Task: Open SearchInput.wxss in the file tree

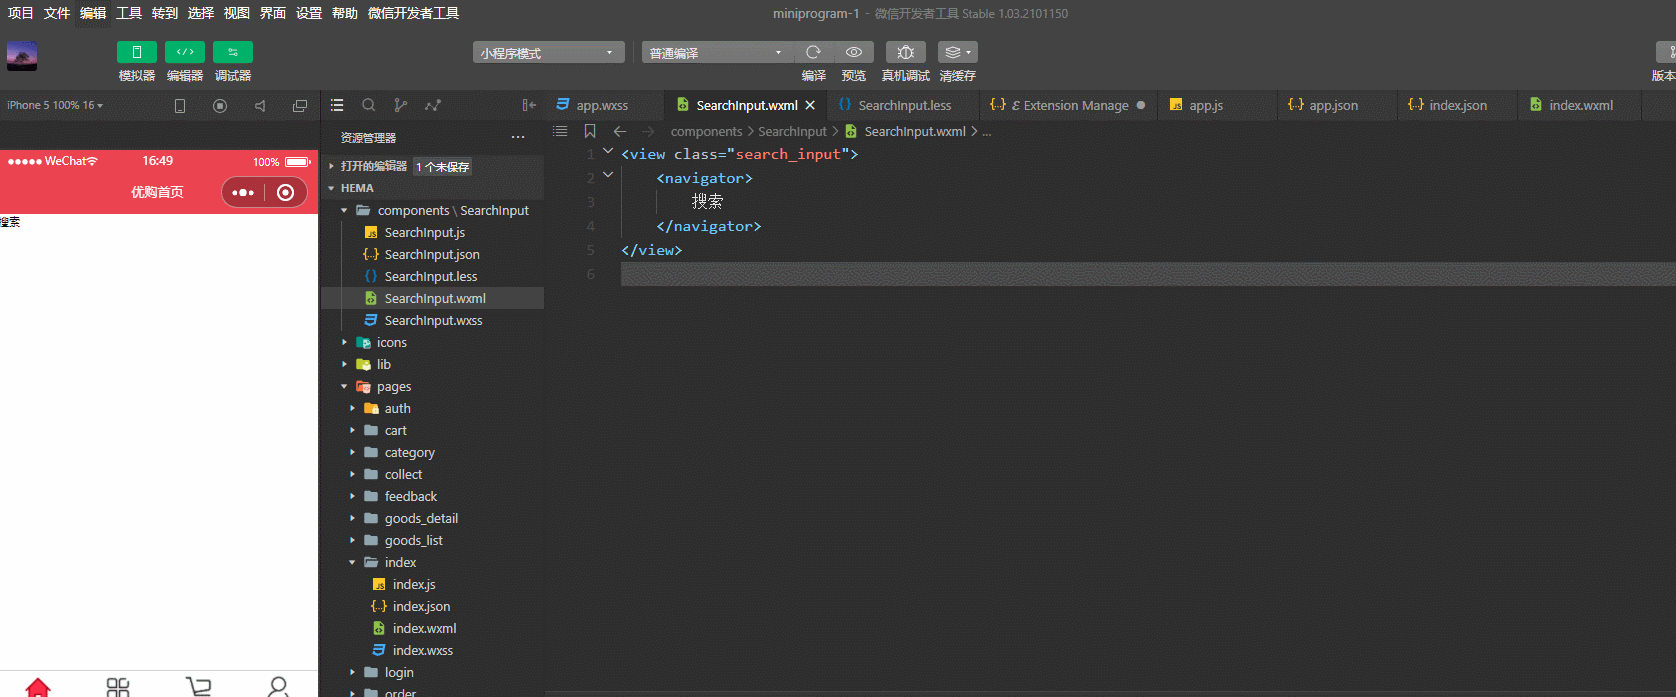Action: 432,320
